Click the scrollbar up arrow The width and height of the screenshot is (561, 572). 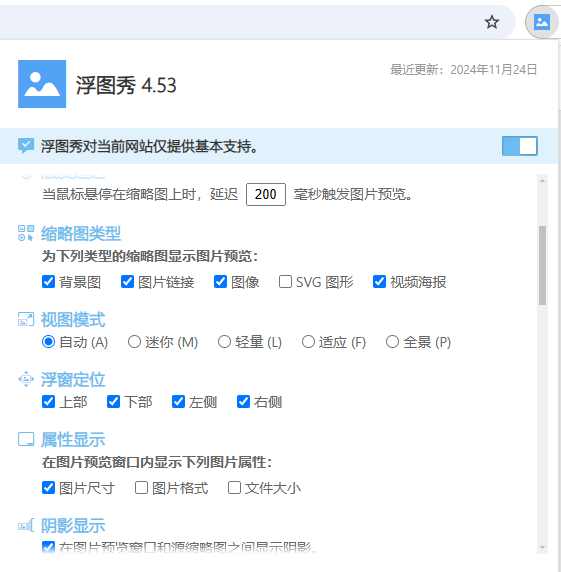click(x=542, y=181)
